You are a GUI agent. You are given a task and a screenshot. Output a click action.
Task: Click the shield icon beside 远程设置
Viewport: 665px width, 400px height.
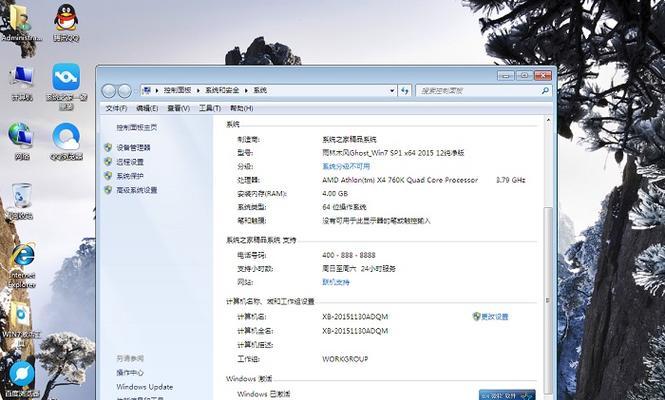[x=108, y=162]
